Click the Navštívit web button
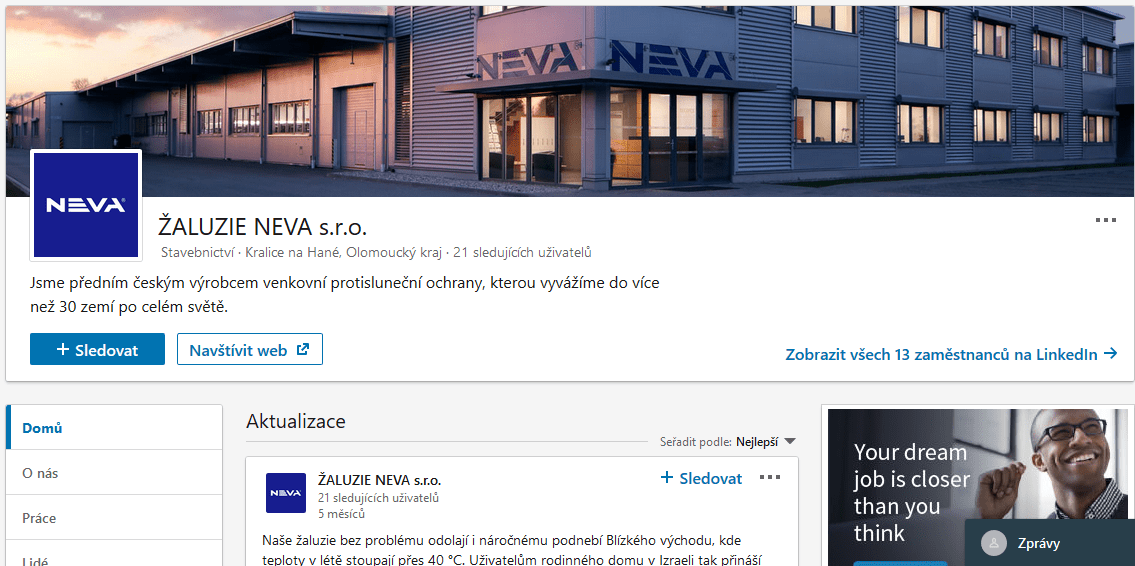Image resolution: width=1135 pixels, height=566 pixels. click(250, 350)
